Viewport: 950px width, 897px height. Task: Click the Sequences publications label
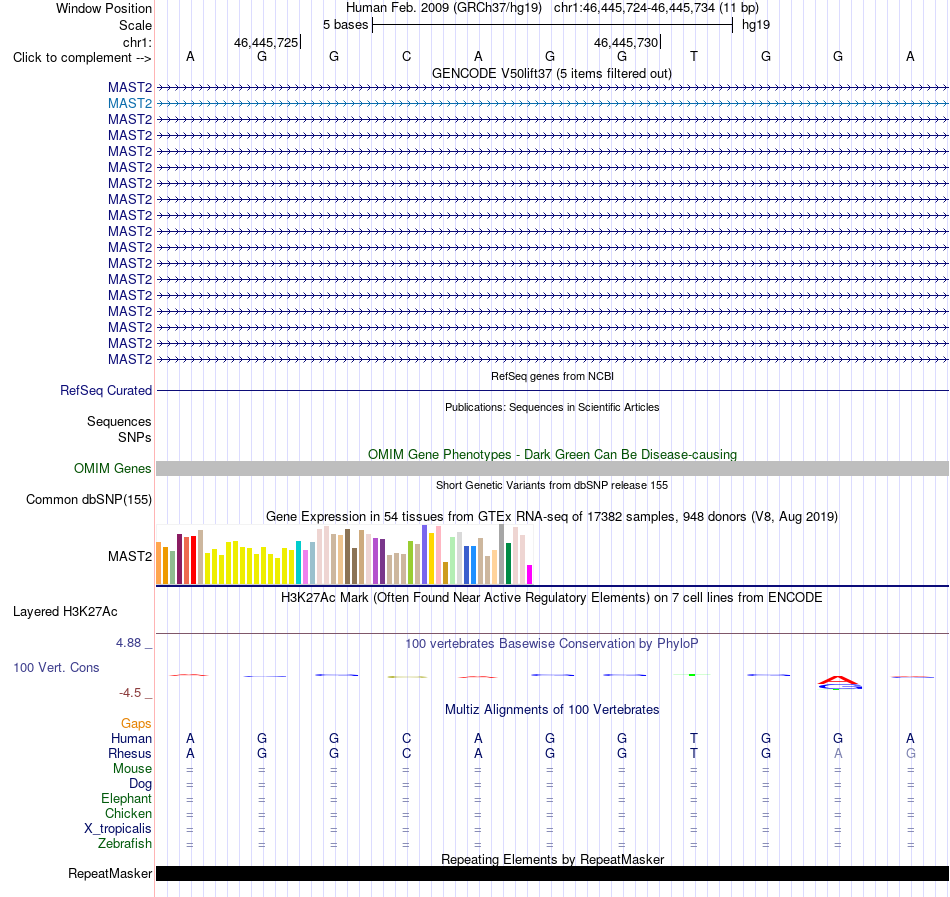click(119, 422)
